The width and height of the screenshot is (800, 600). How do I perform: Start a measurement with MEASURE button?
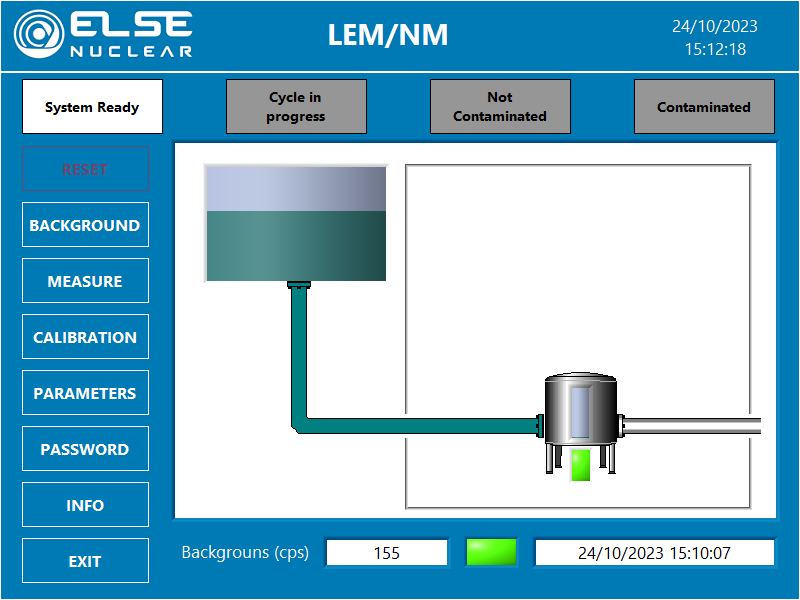point(85,281)
